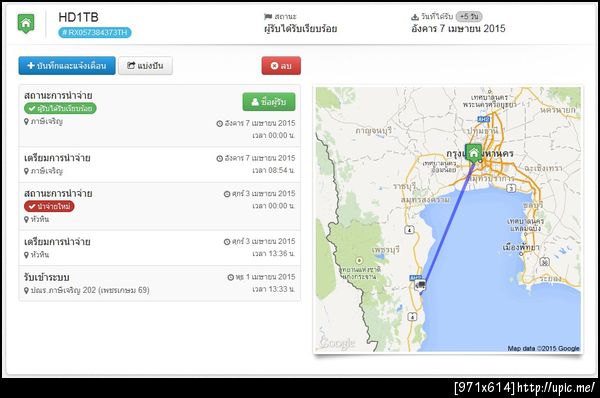The image size is (600, 398).
Task: Click the green recipient name button ชื่อผู้รับ
Action: coord(269,102)
